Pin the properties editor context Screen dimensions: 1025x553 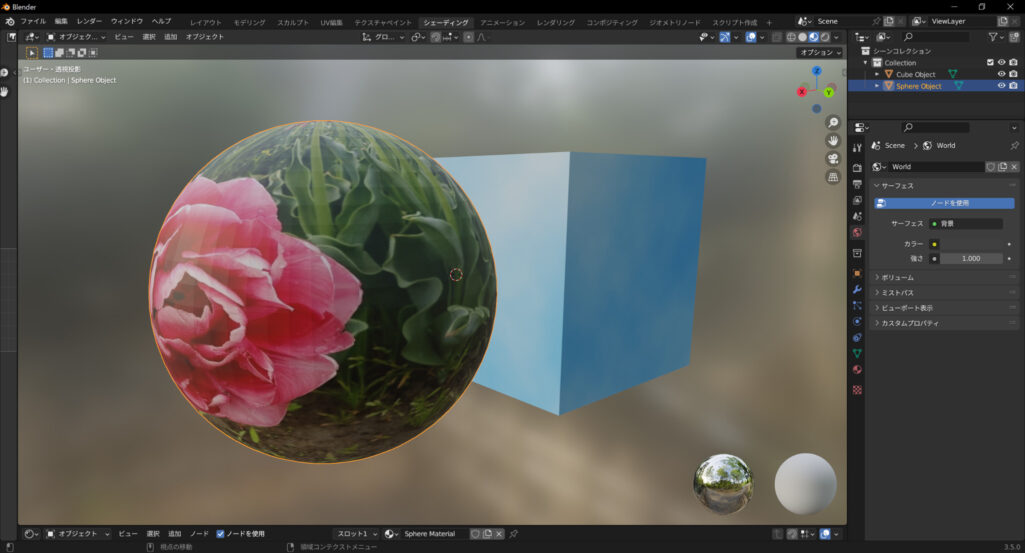click(1014, 145)
